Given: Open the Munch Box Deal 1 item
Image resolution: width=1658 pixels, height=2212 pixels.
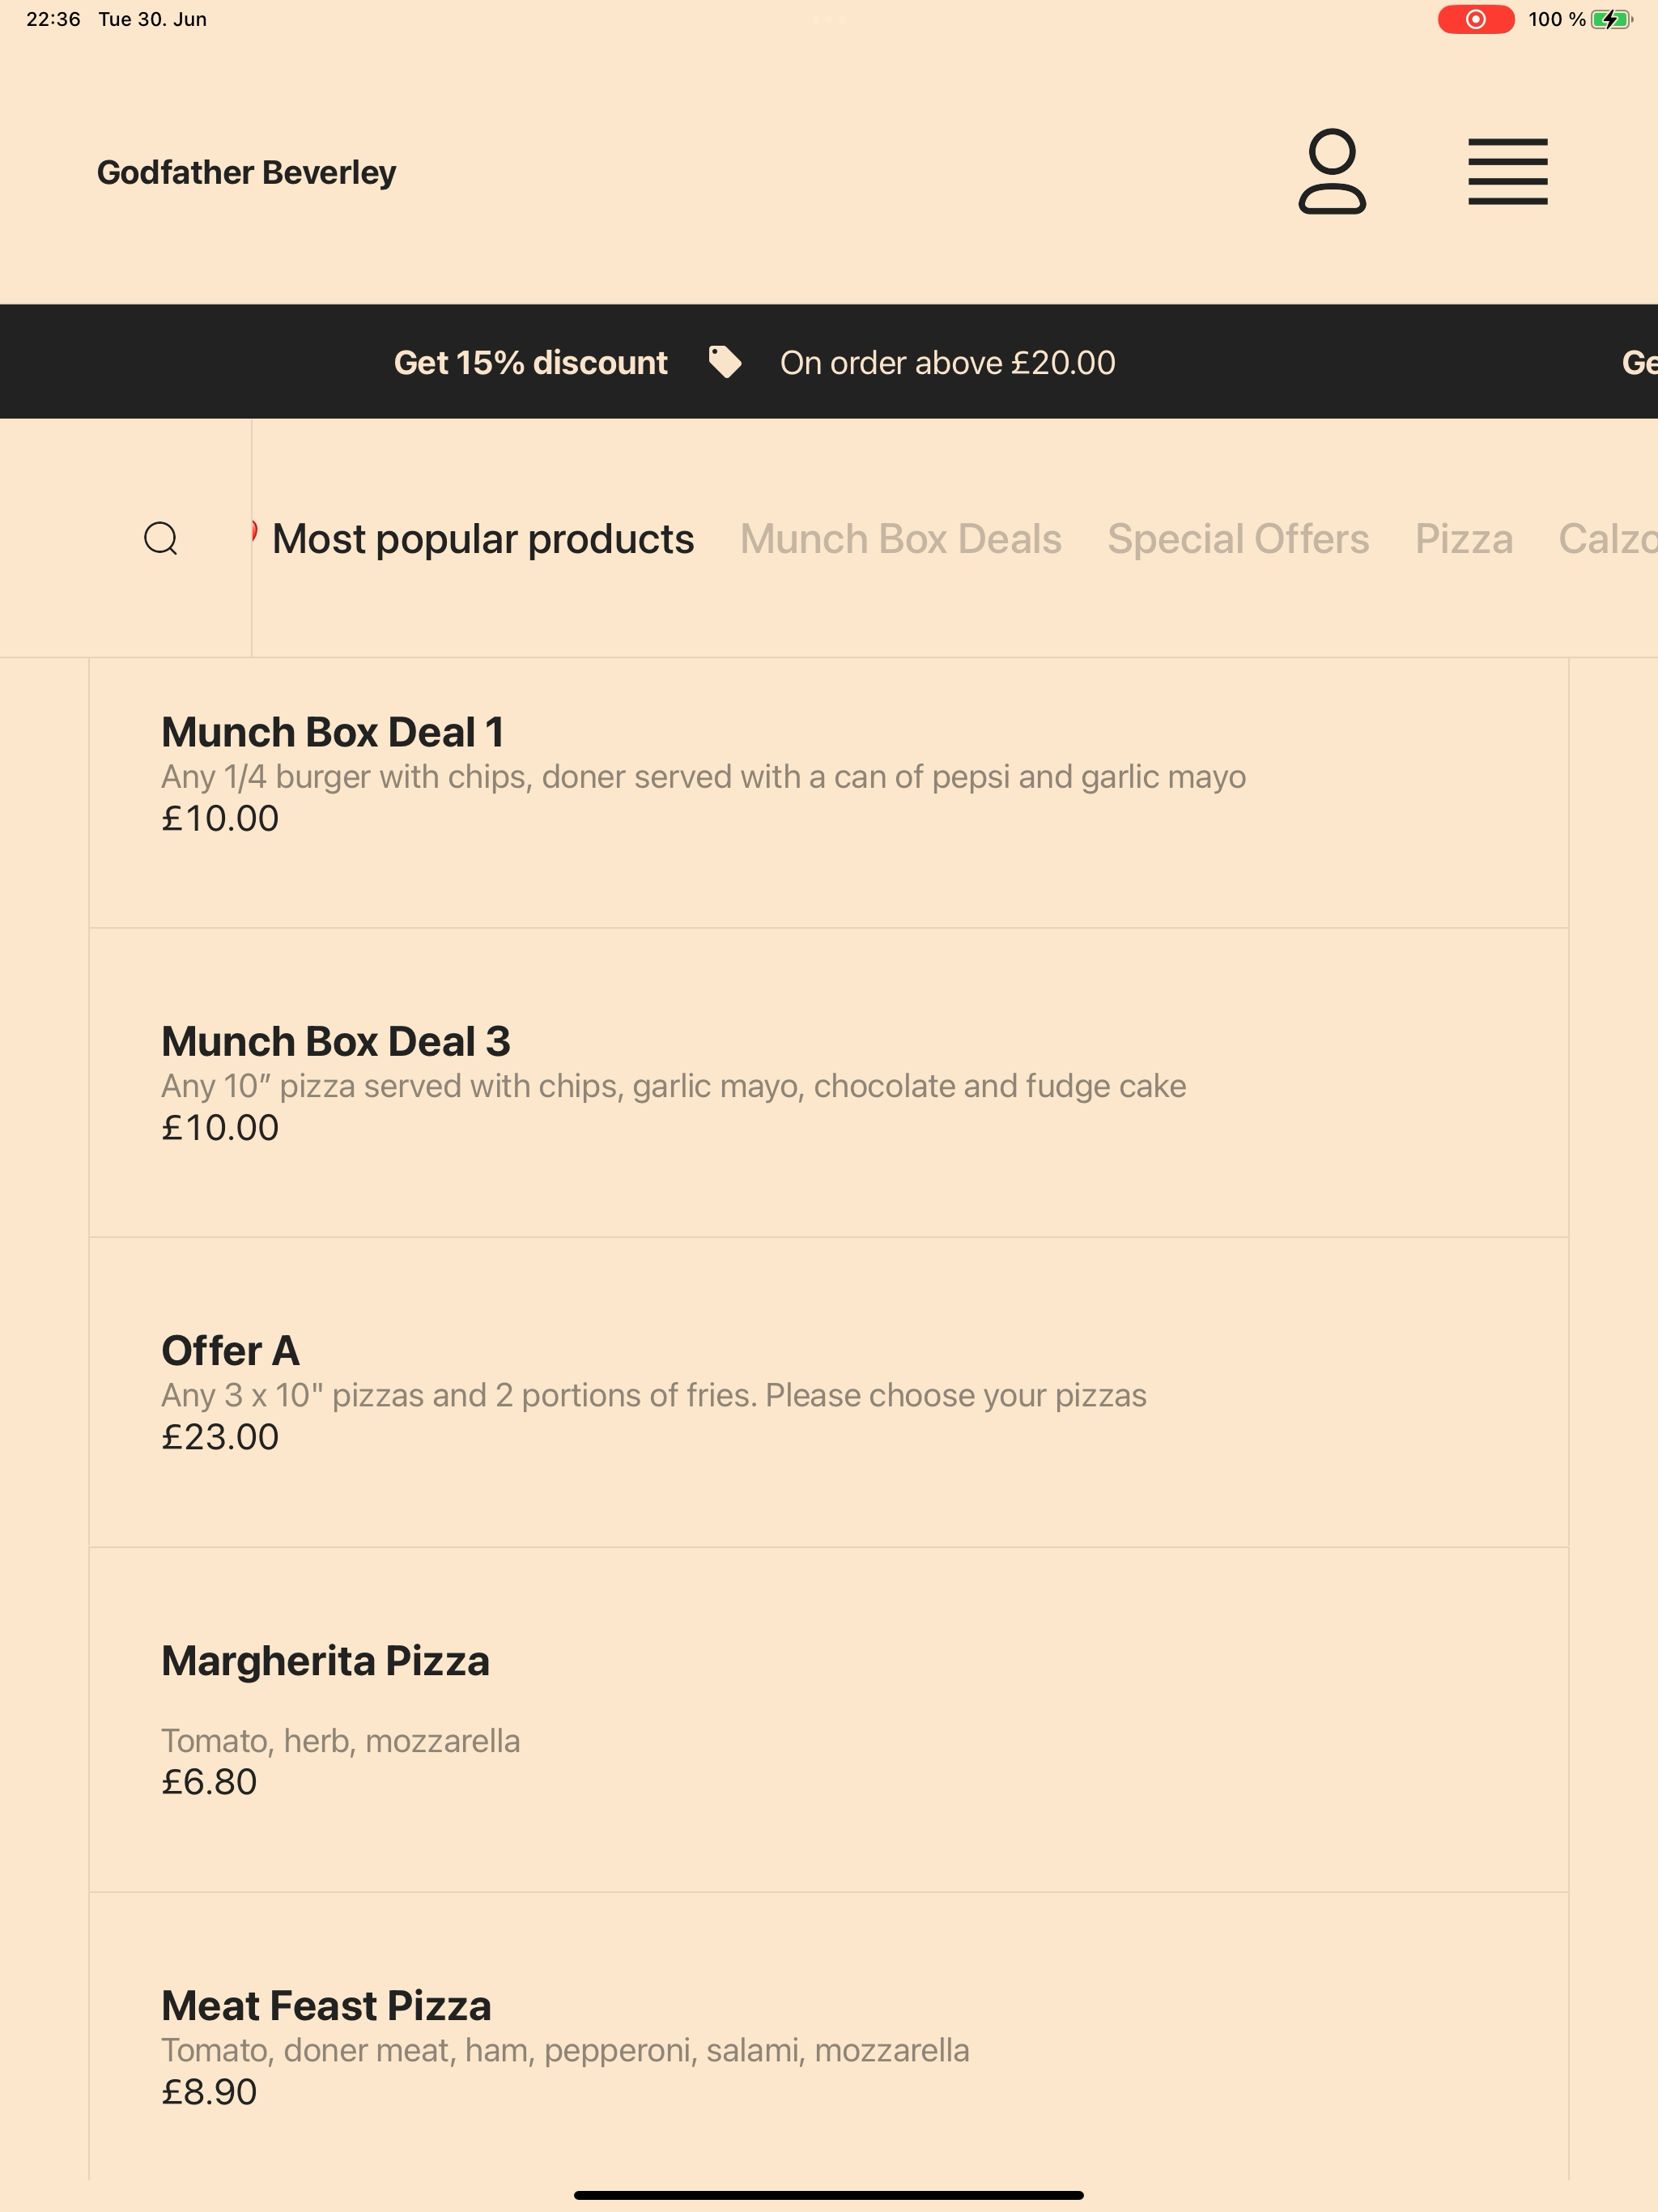Looking at the screenshot, I should point(829,793).
